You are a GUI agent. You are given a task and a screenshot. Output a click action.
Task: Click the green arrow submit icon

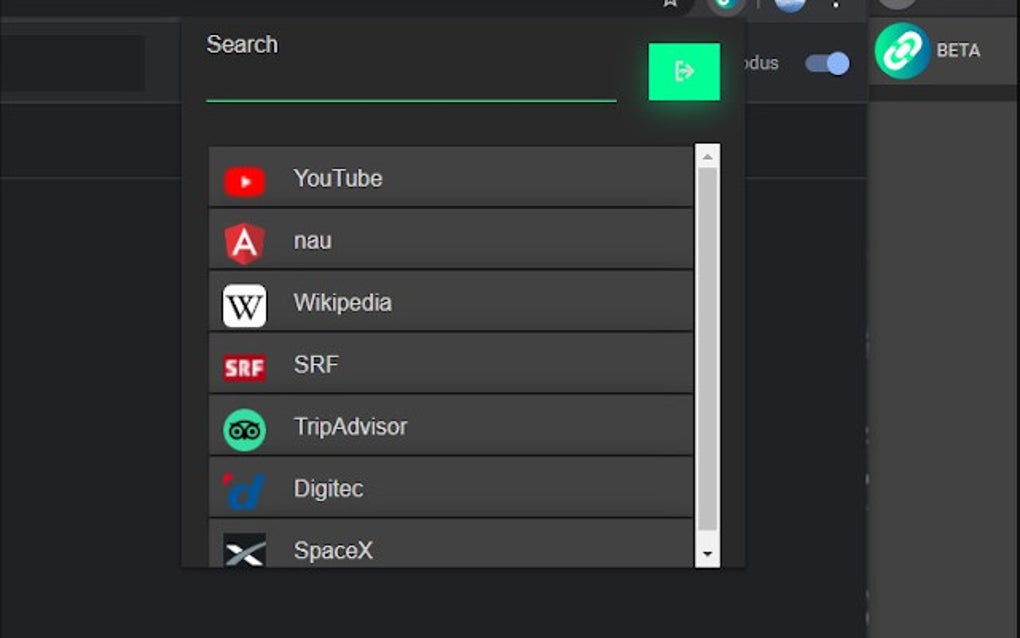click(686, 71)
